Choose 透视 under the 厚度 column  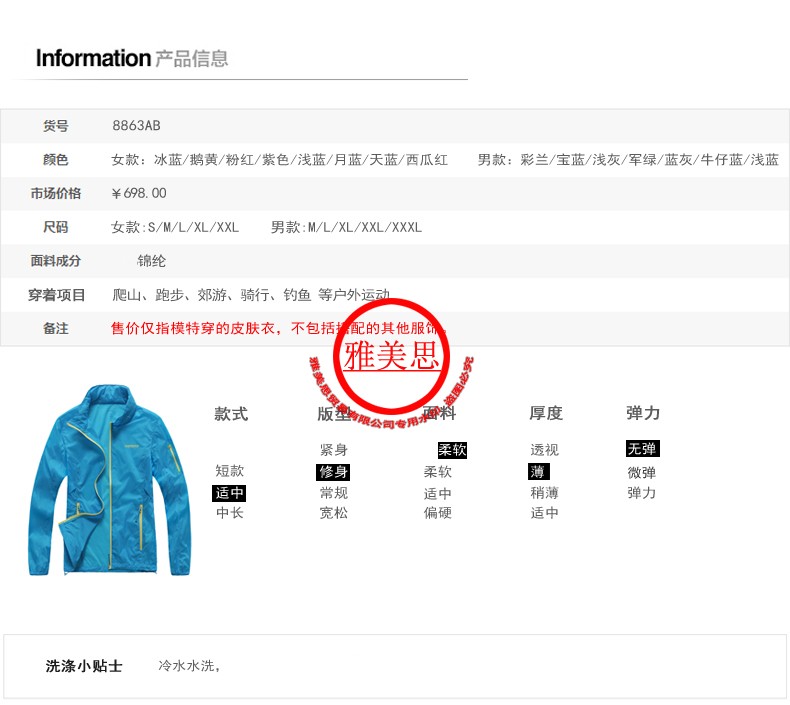point(544,450)
